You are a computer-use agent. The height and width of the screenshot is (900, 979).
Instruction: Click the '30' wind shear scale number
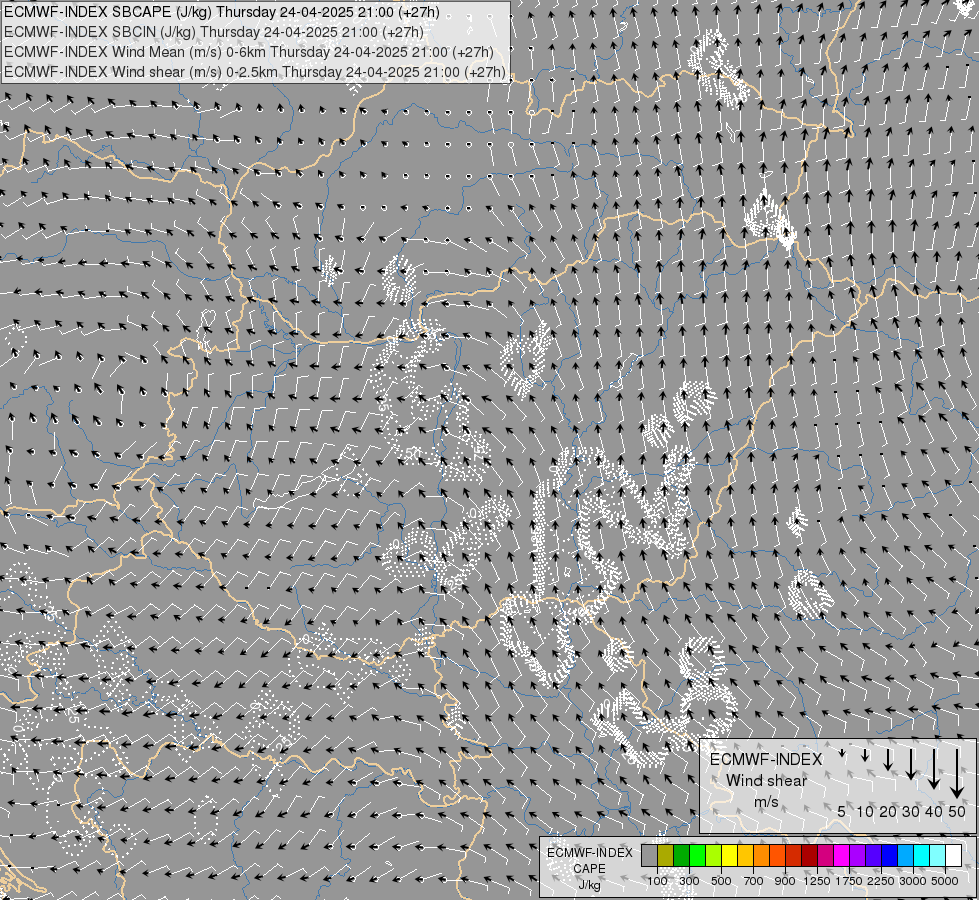click(x=911, y=811)
